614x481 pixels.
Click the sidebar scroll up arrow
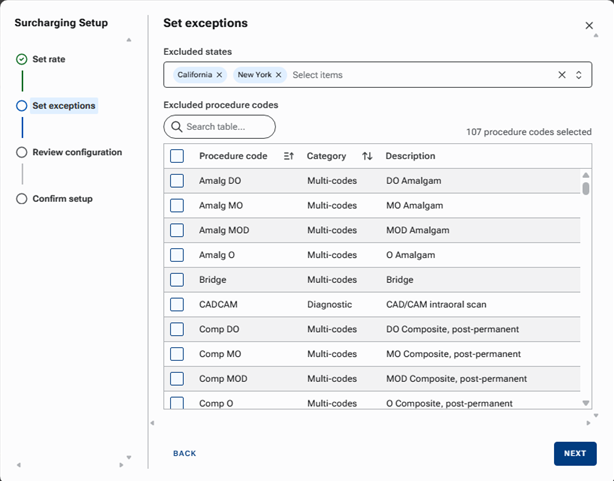pyautogui.click(x=129, y=40)
